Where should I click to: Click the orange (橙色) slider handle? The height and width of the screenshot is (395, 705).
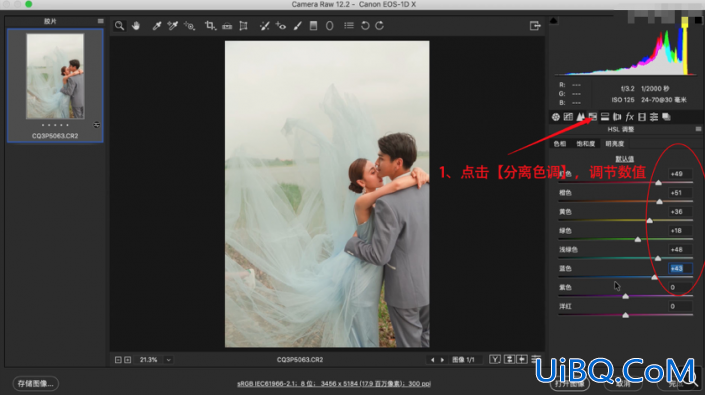click(x=659, y=201)
